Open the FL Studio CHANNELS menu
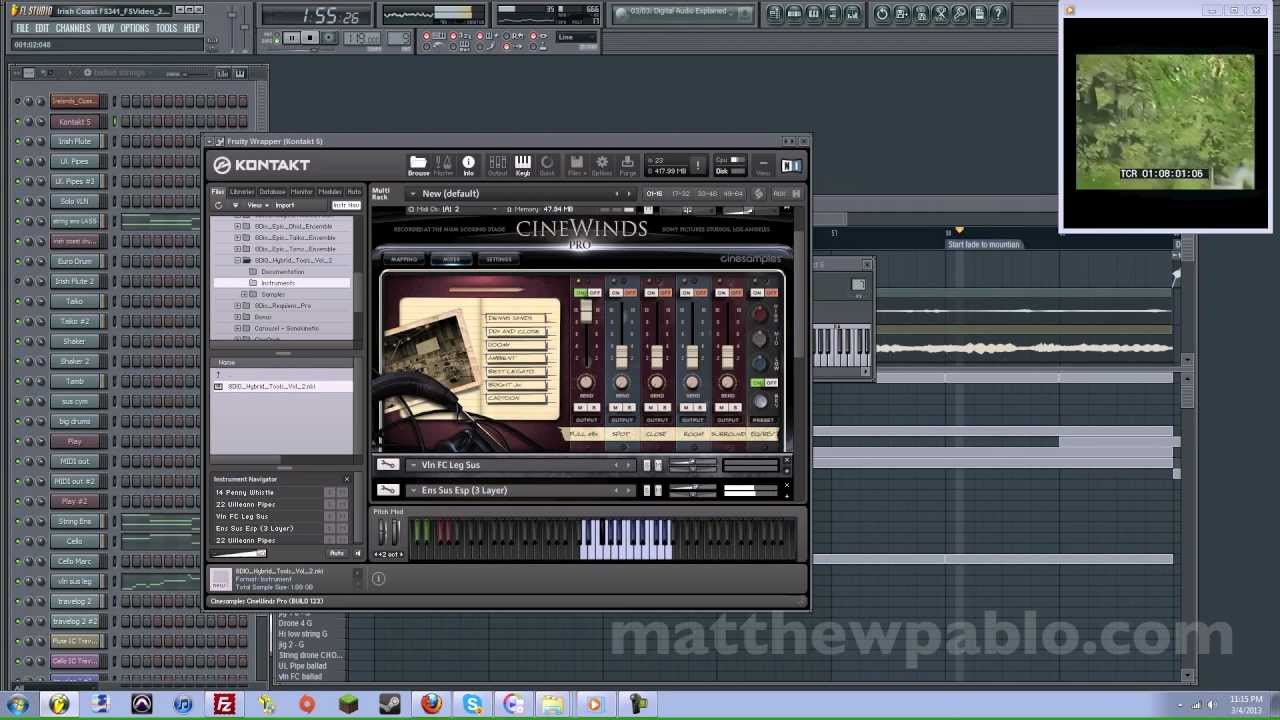 click(73, 28)
